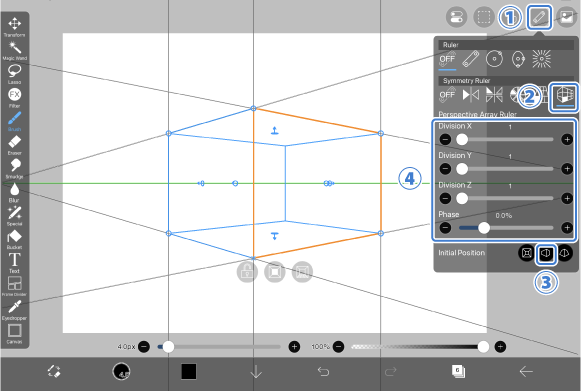
Task: Select the vertical mirror symmetry ruler
Action: click(x=471, y=95)
